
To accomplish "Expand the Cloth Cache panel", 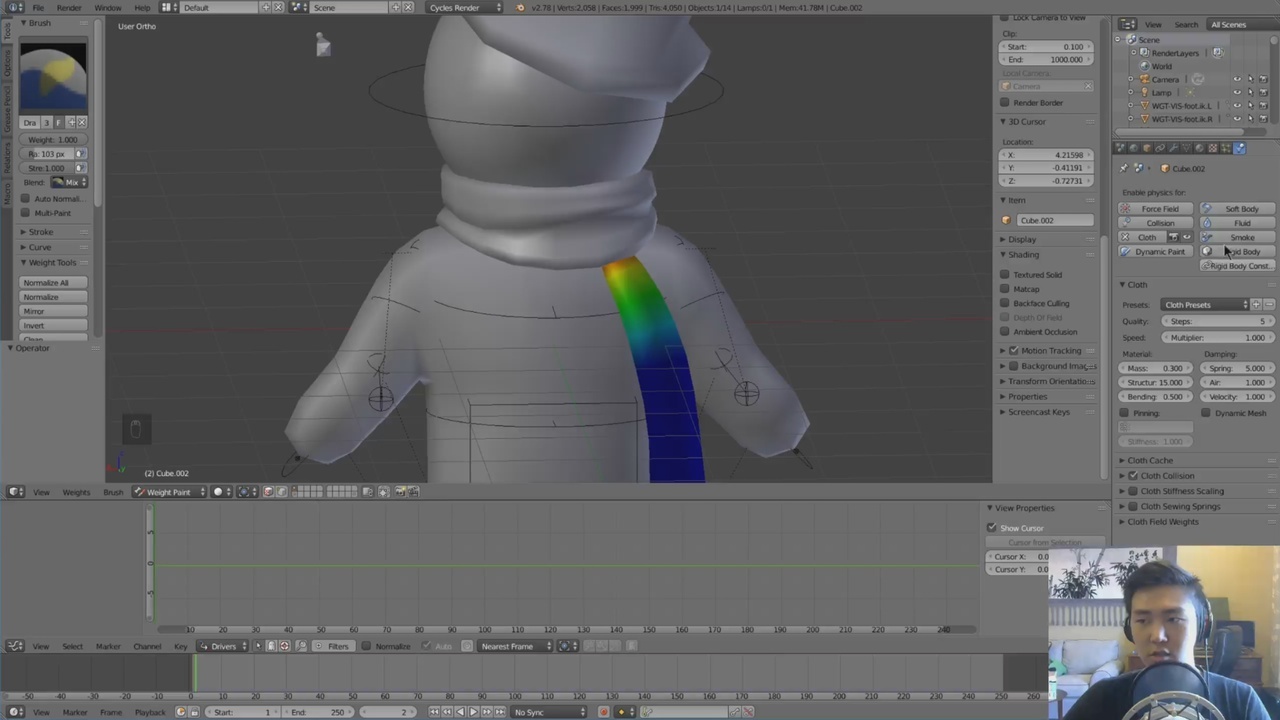I will tap(1150, 460).
